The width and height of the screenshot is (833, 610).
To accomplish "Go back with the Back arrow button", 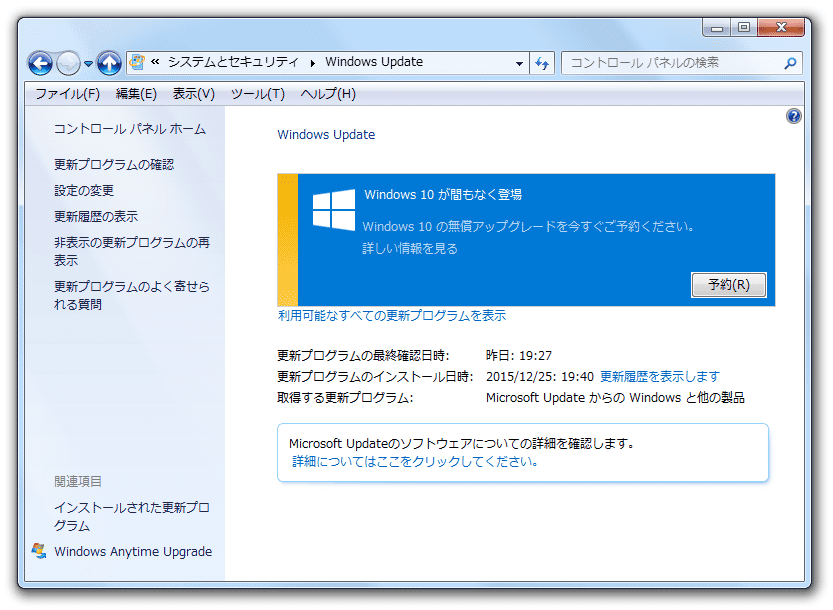I will [40, 64].
